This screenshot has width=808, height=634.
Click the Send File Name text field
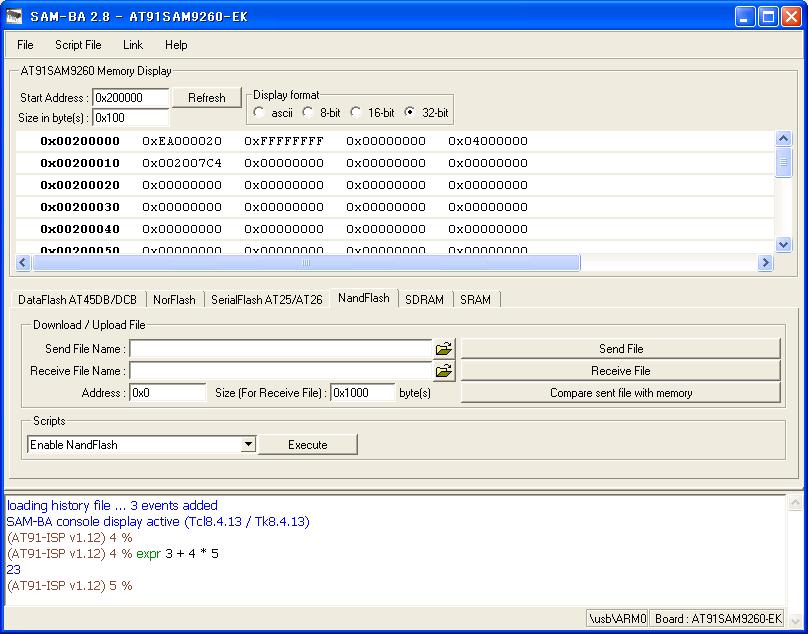[281, 349]
